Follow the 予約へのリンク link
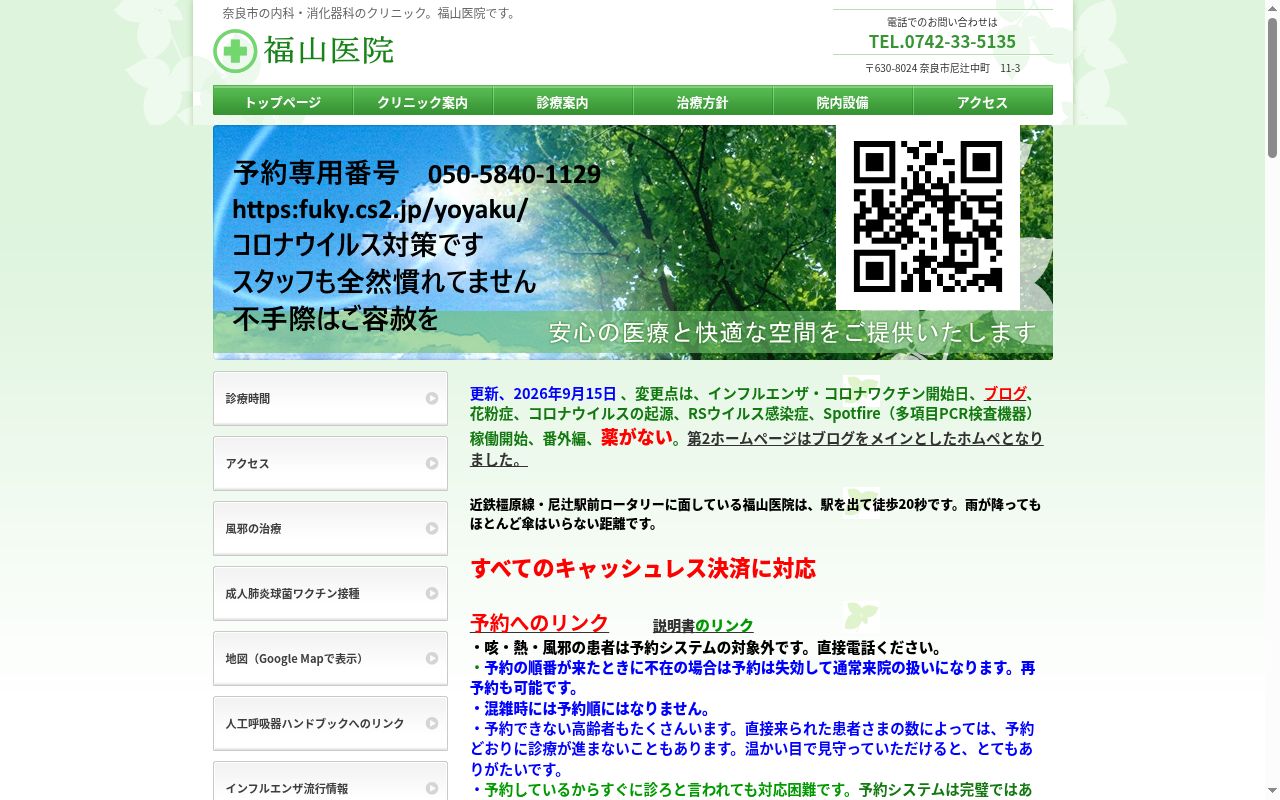The width and height of the screenshot is (1280, 800). 539,623
